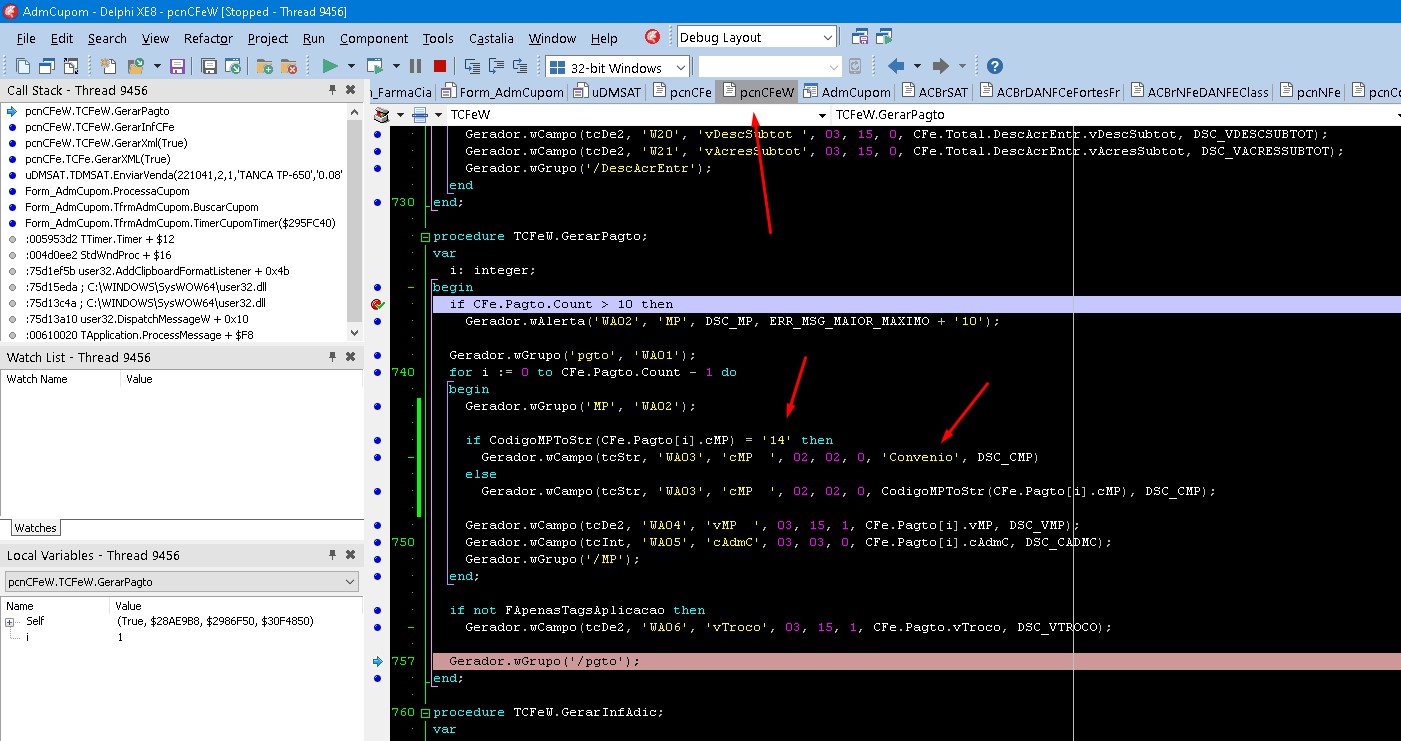The image size is (1401, 741).
Task: Click the Value column header in Local Variables
Action: pyautogui.click(x=235, y=606)
